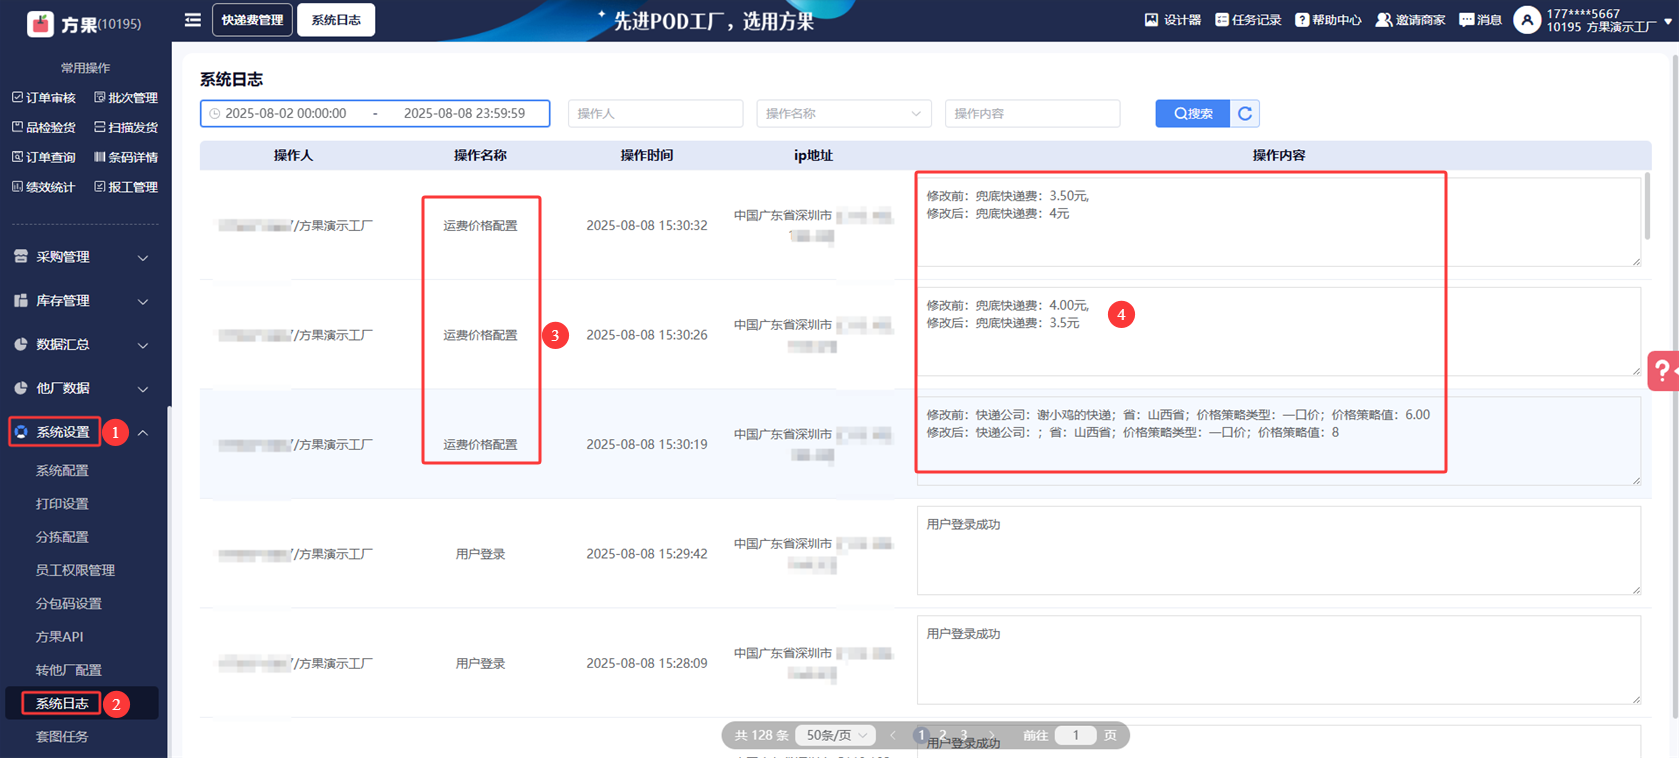Open the 设计器 designer icon
Screen dimensions: 1680x758
click(x=1151, y=20)
